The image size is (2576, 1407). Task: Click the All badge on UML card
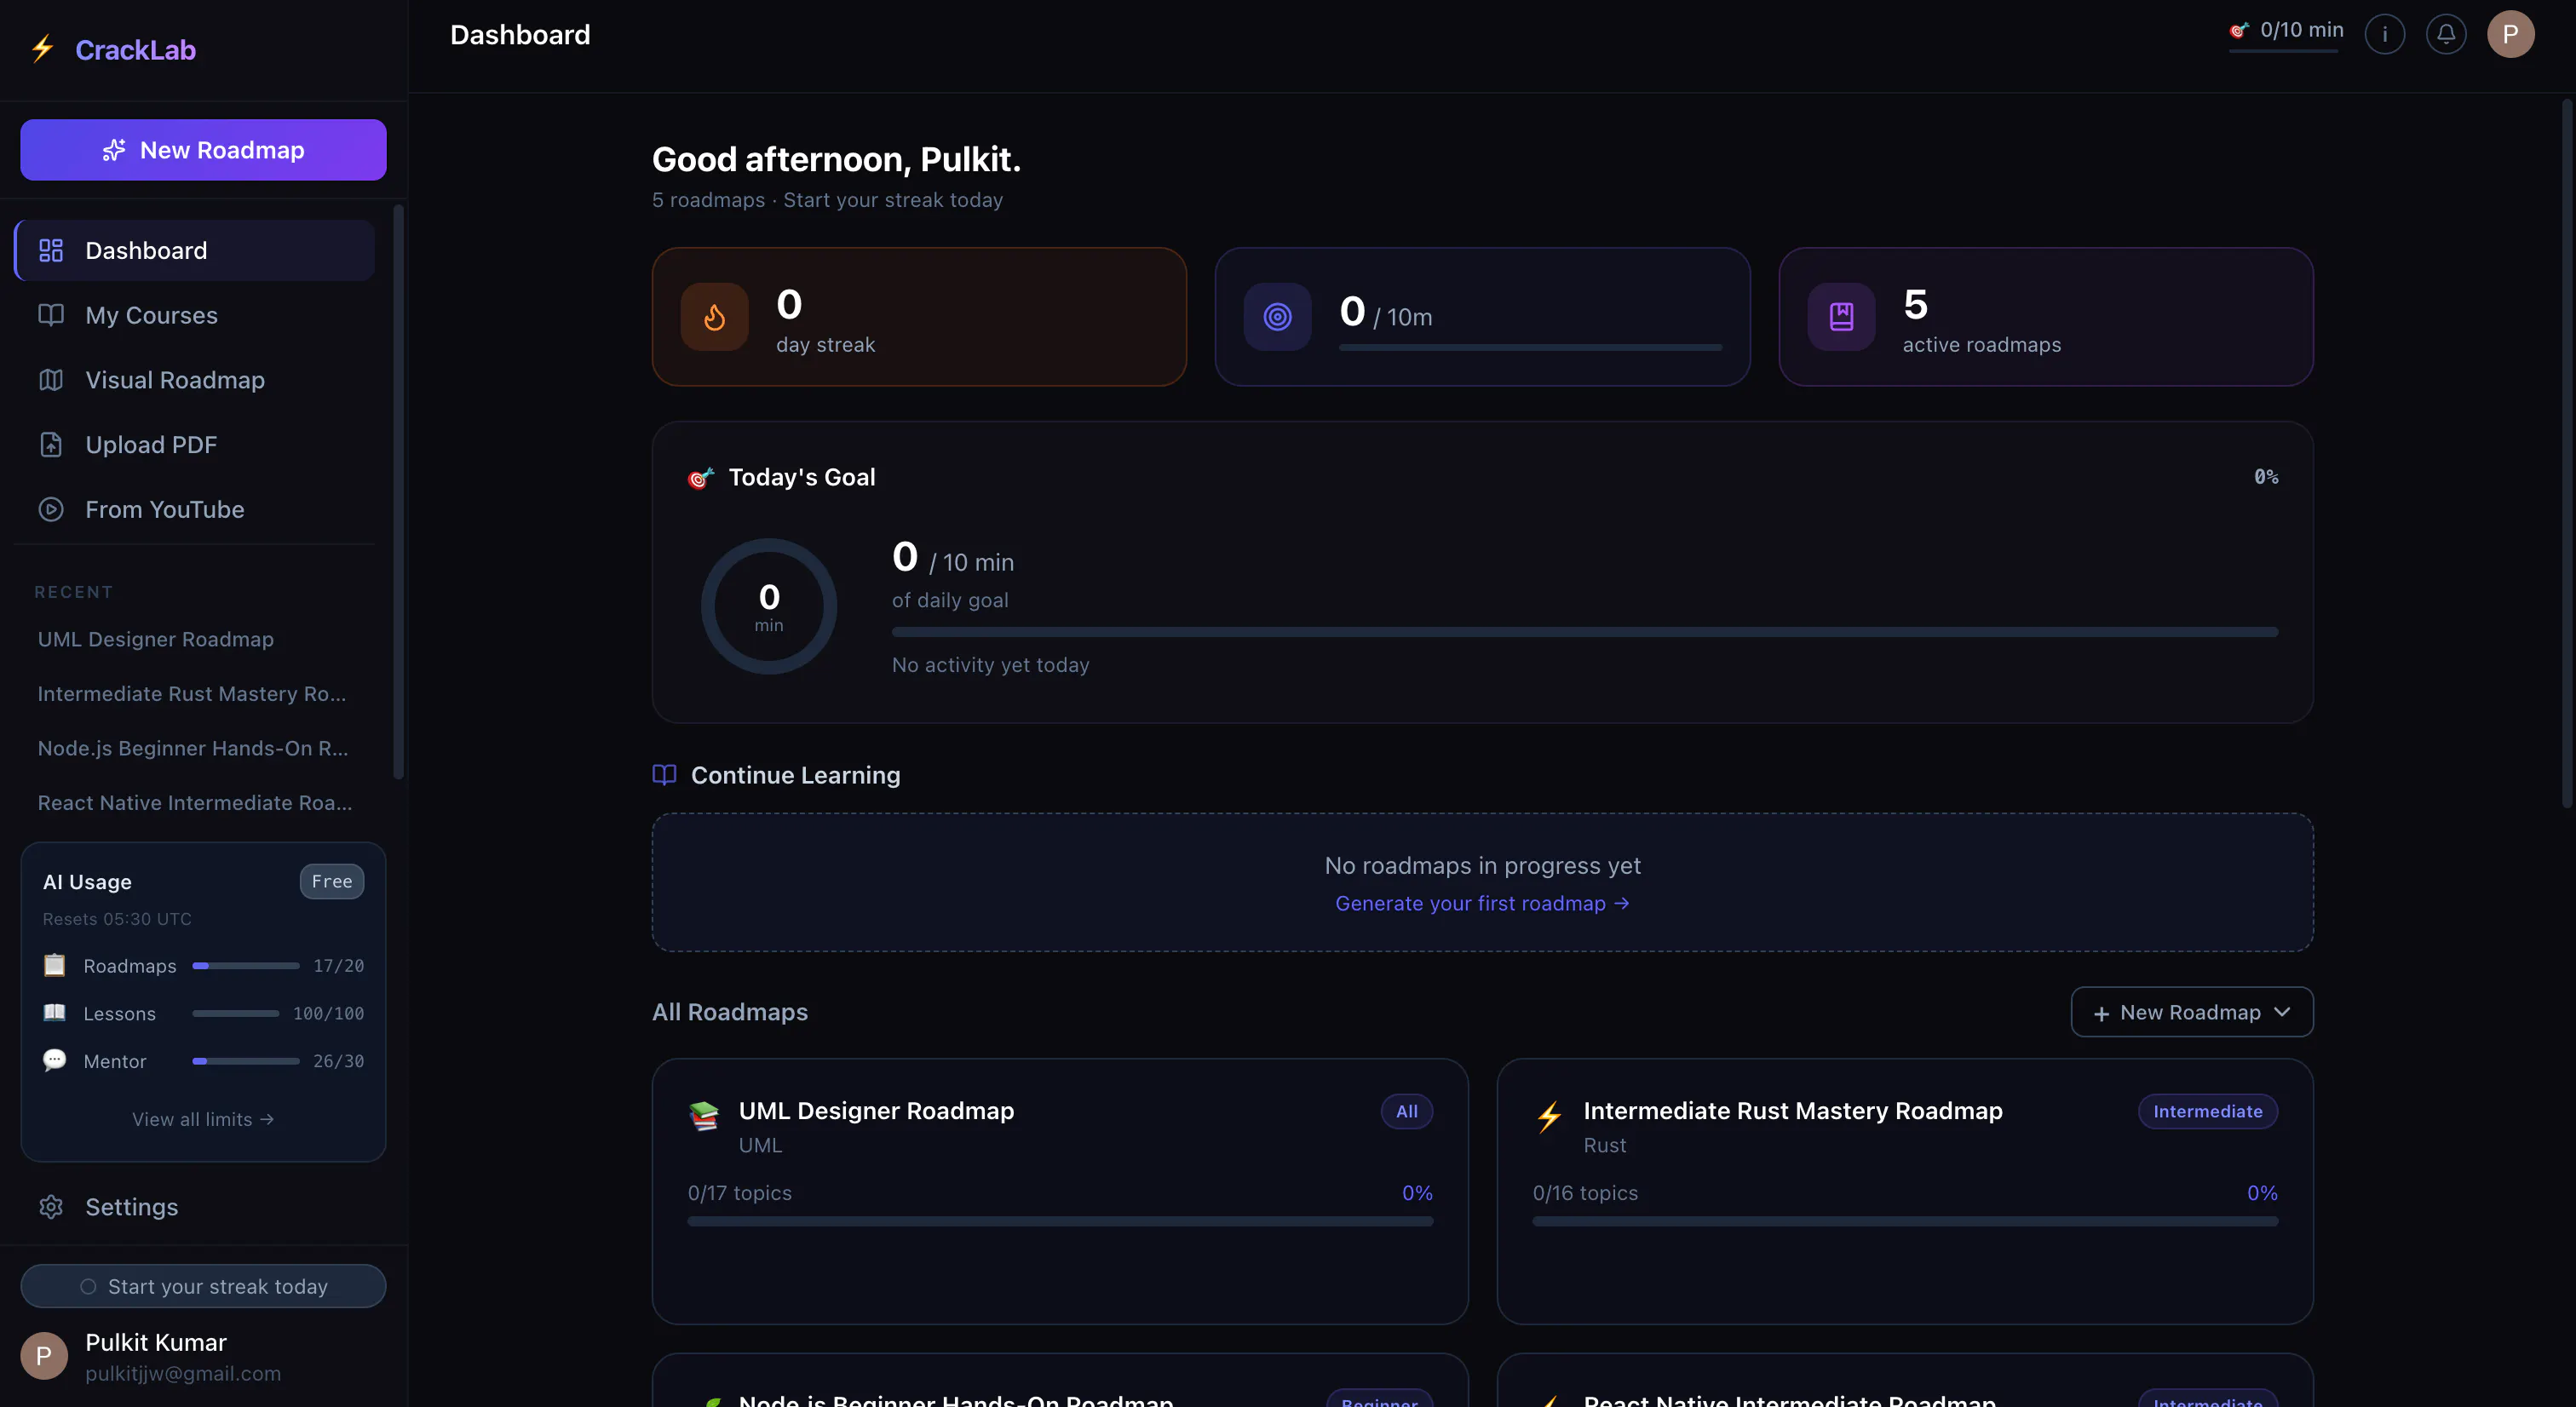[x=1407, y=1111]
